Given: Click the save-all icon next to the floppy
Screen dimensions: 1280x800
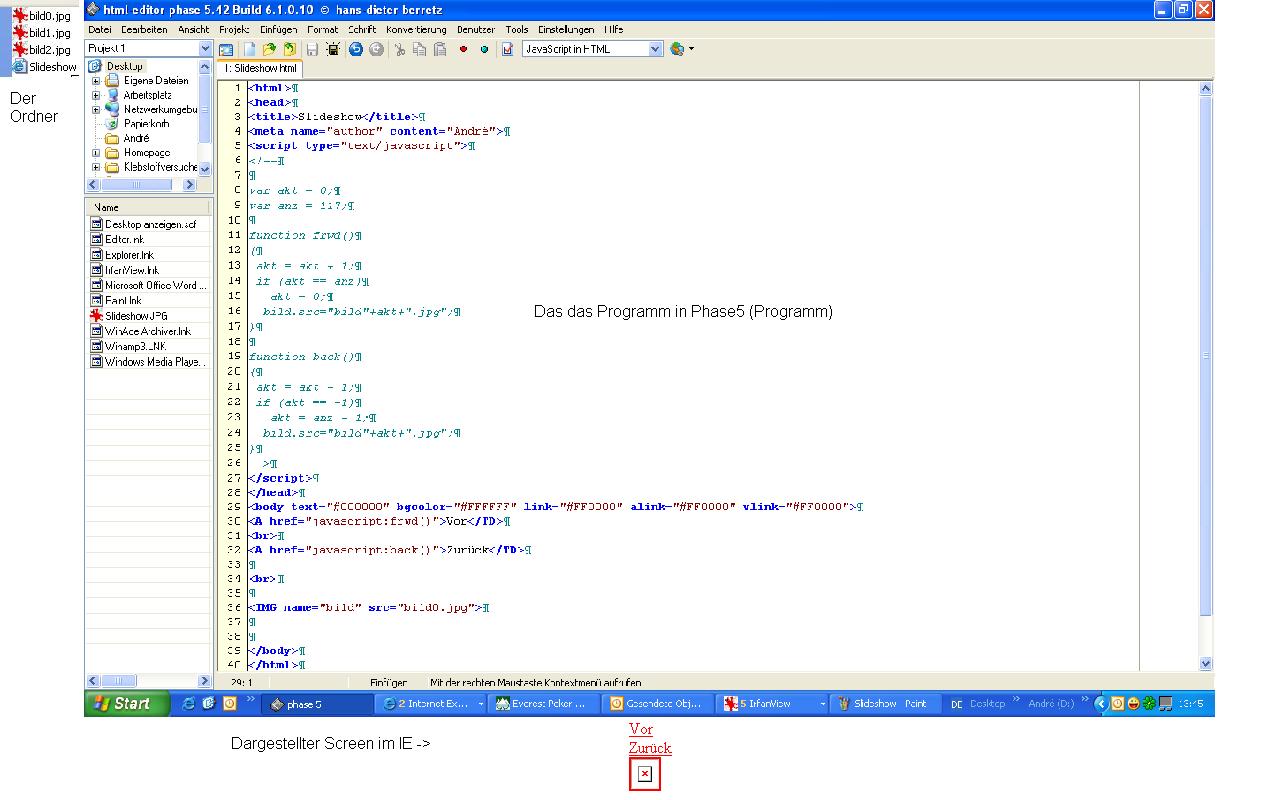Looking at the screenshot, I should [333, 49].
